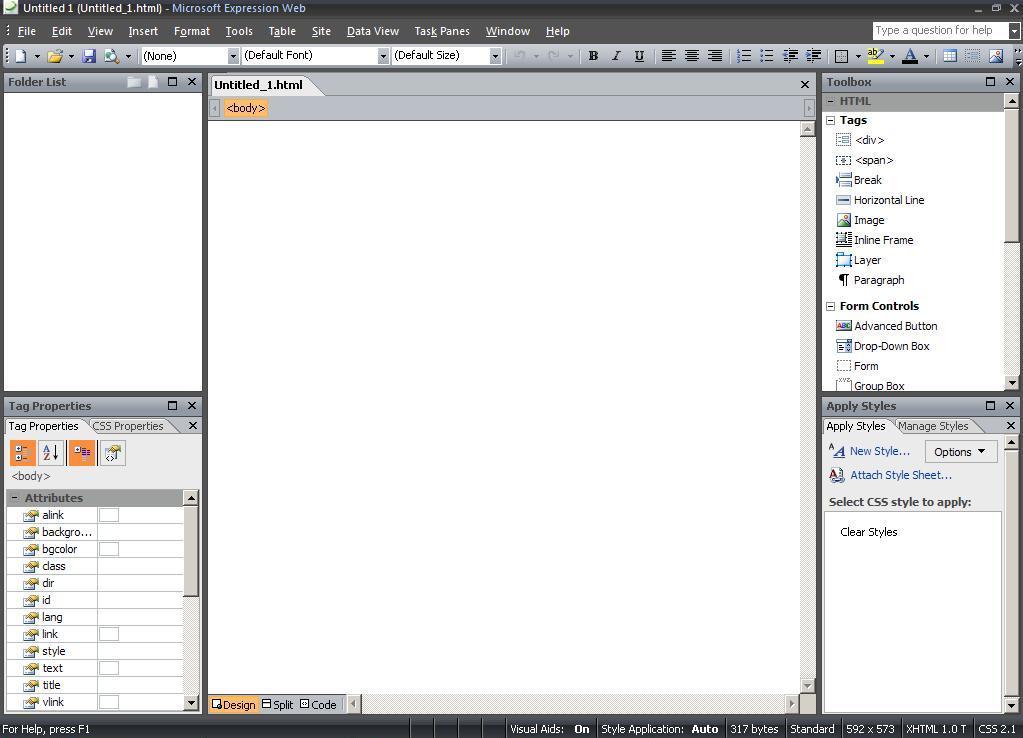Click Insert Table icon
Viewport: 1023px width, 738px height.
[x=950, y=56]
